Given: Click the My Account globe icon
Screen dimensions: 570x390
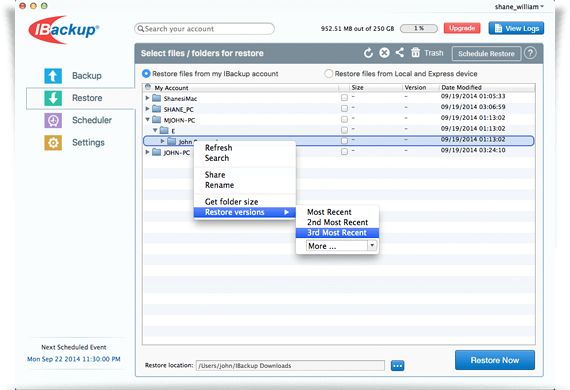Looking at the screenshot, I should (x=148, y=87).
